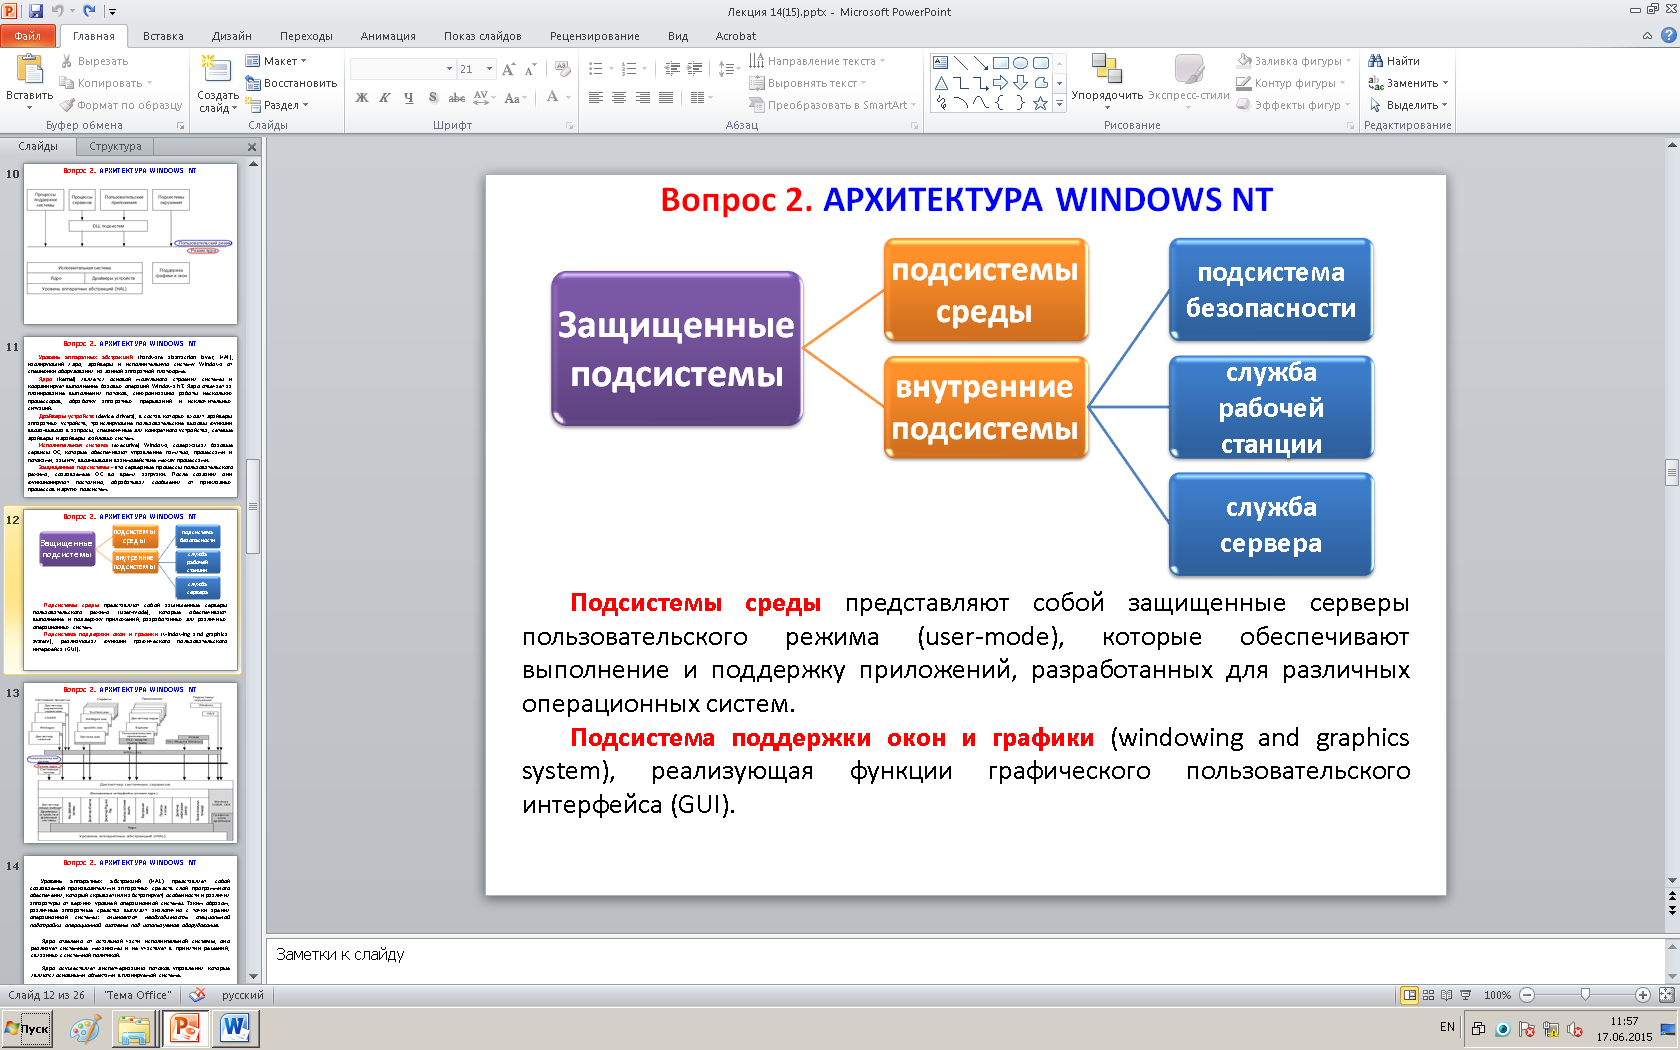
Task: Click the Paste (Вставить) icon
Action: (29, 70)
